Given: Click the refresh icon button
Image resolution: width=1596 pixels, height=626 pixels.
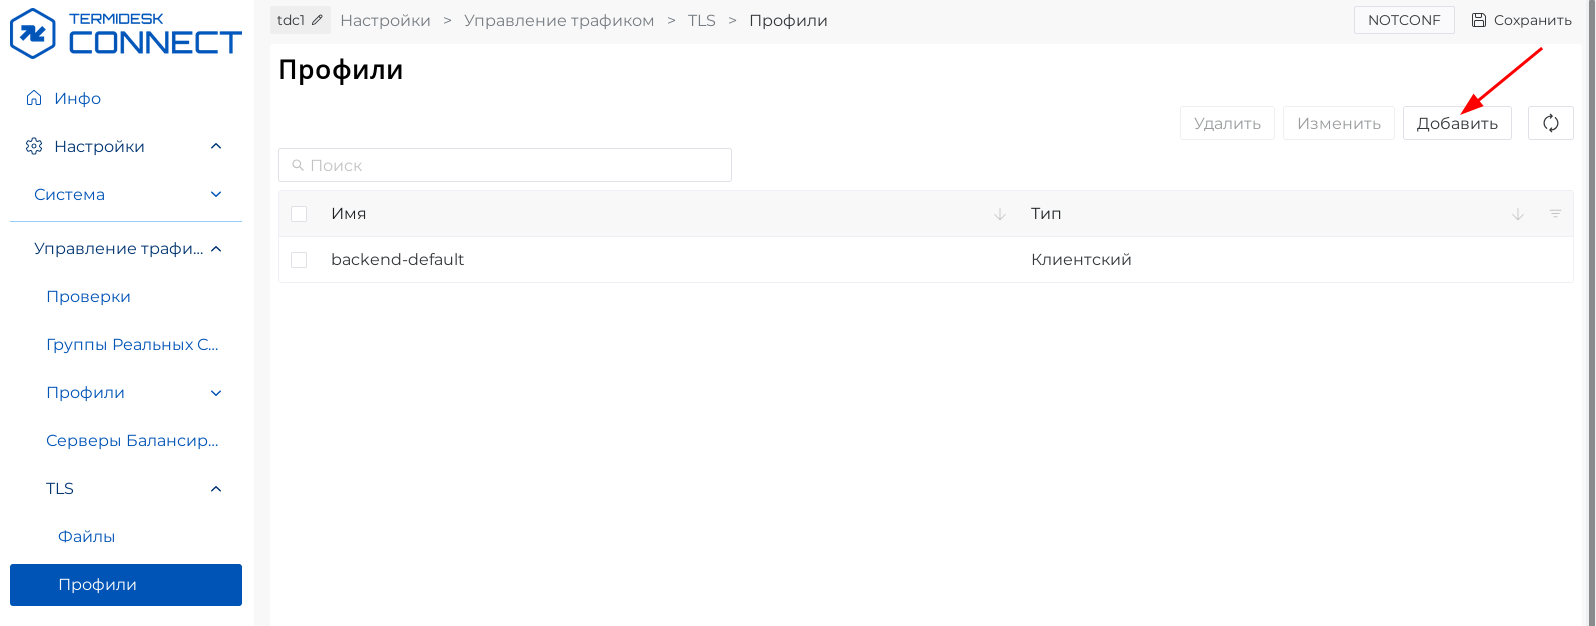Looking at the screenshot, I should [1550, 123].
